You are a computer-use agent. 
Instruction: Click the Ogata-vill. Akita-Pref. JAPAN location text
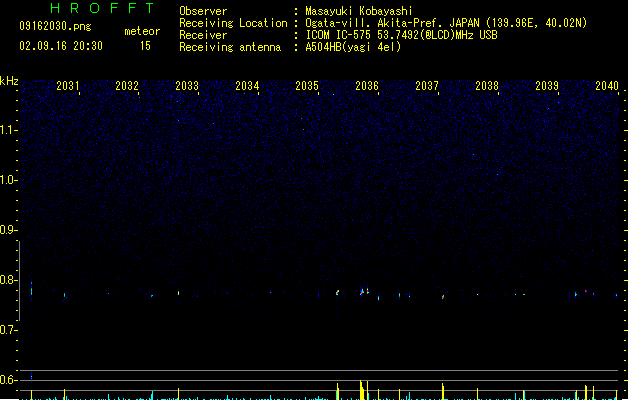446,23
